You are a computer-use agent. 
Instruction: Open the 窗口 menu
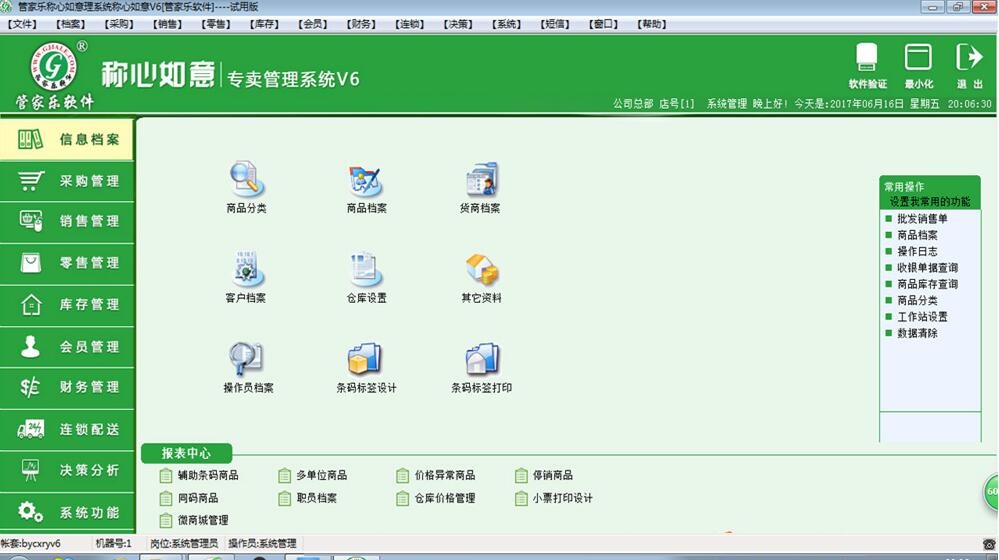pos(603,24)
